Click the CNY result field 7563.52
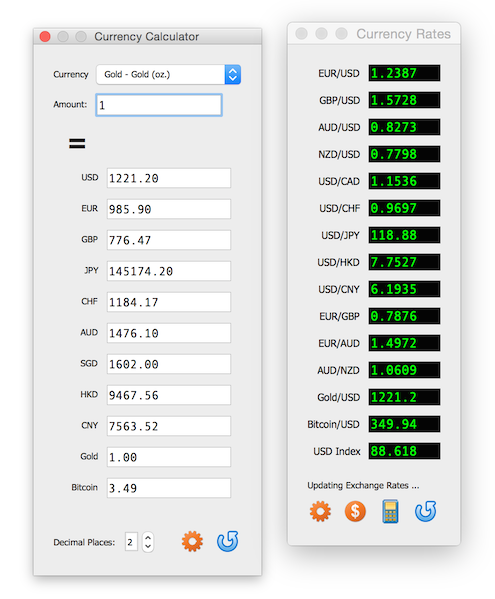Viewport: 495px width, 599px height. tap(169, 426)
